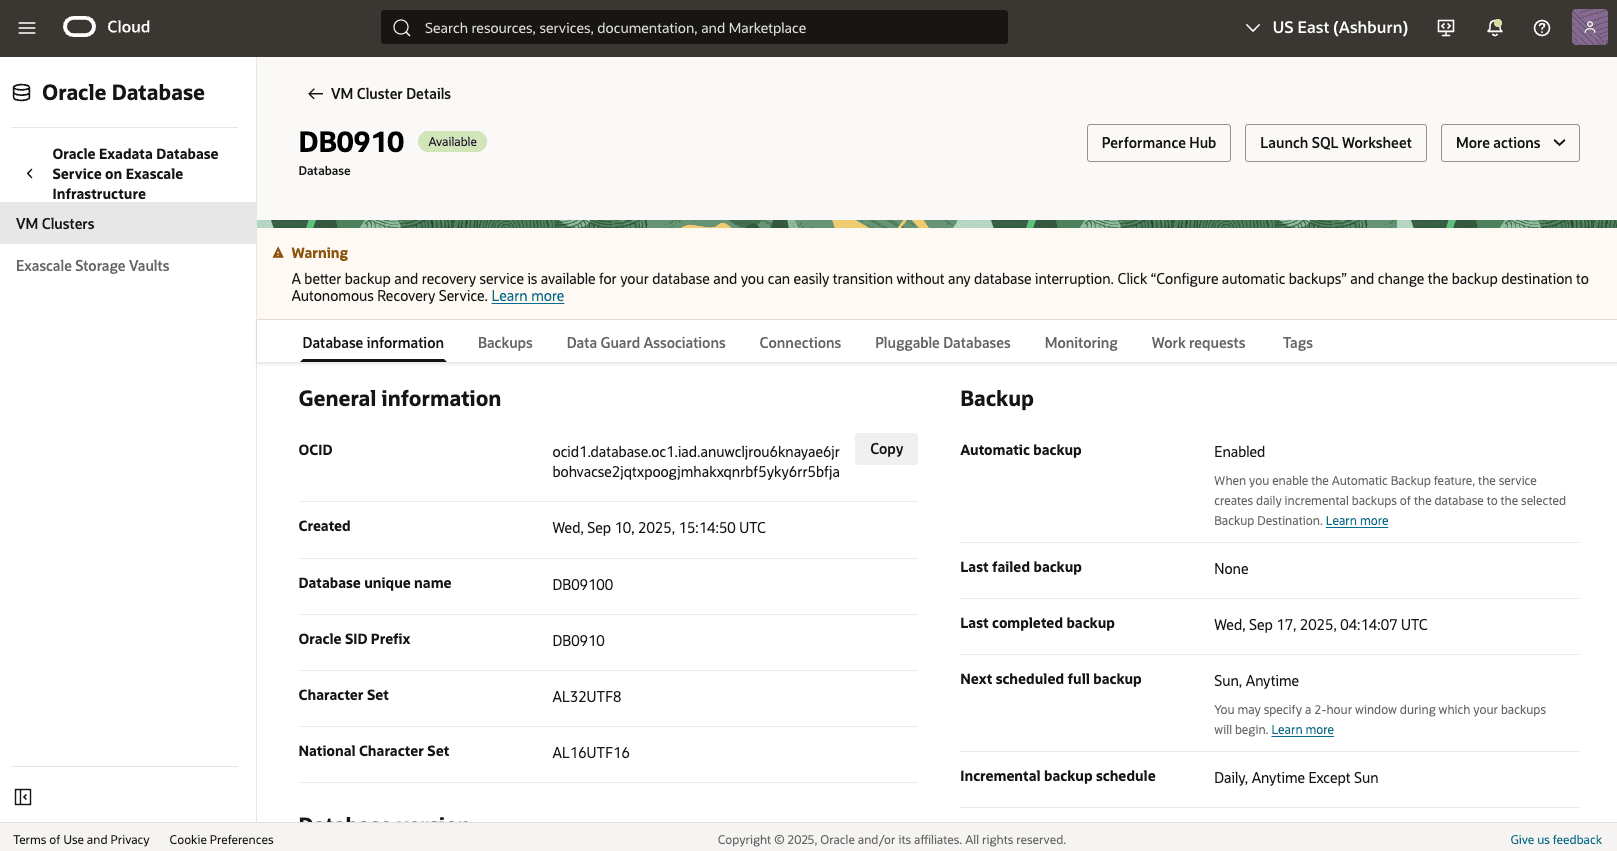This screenshot has height=851, width=1617.
Task: Switch to the Tags tab
Action: (1298, 343)
